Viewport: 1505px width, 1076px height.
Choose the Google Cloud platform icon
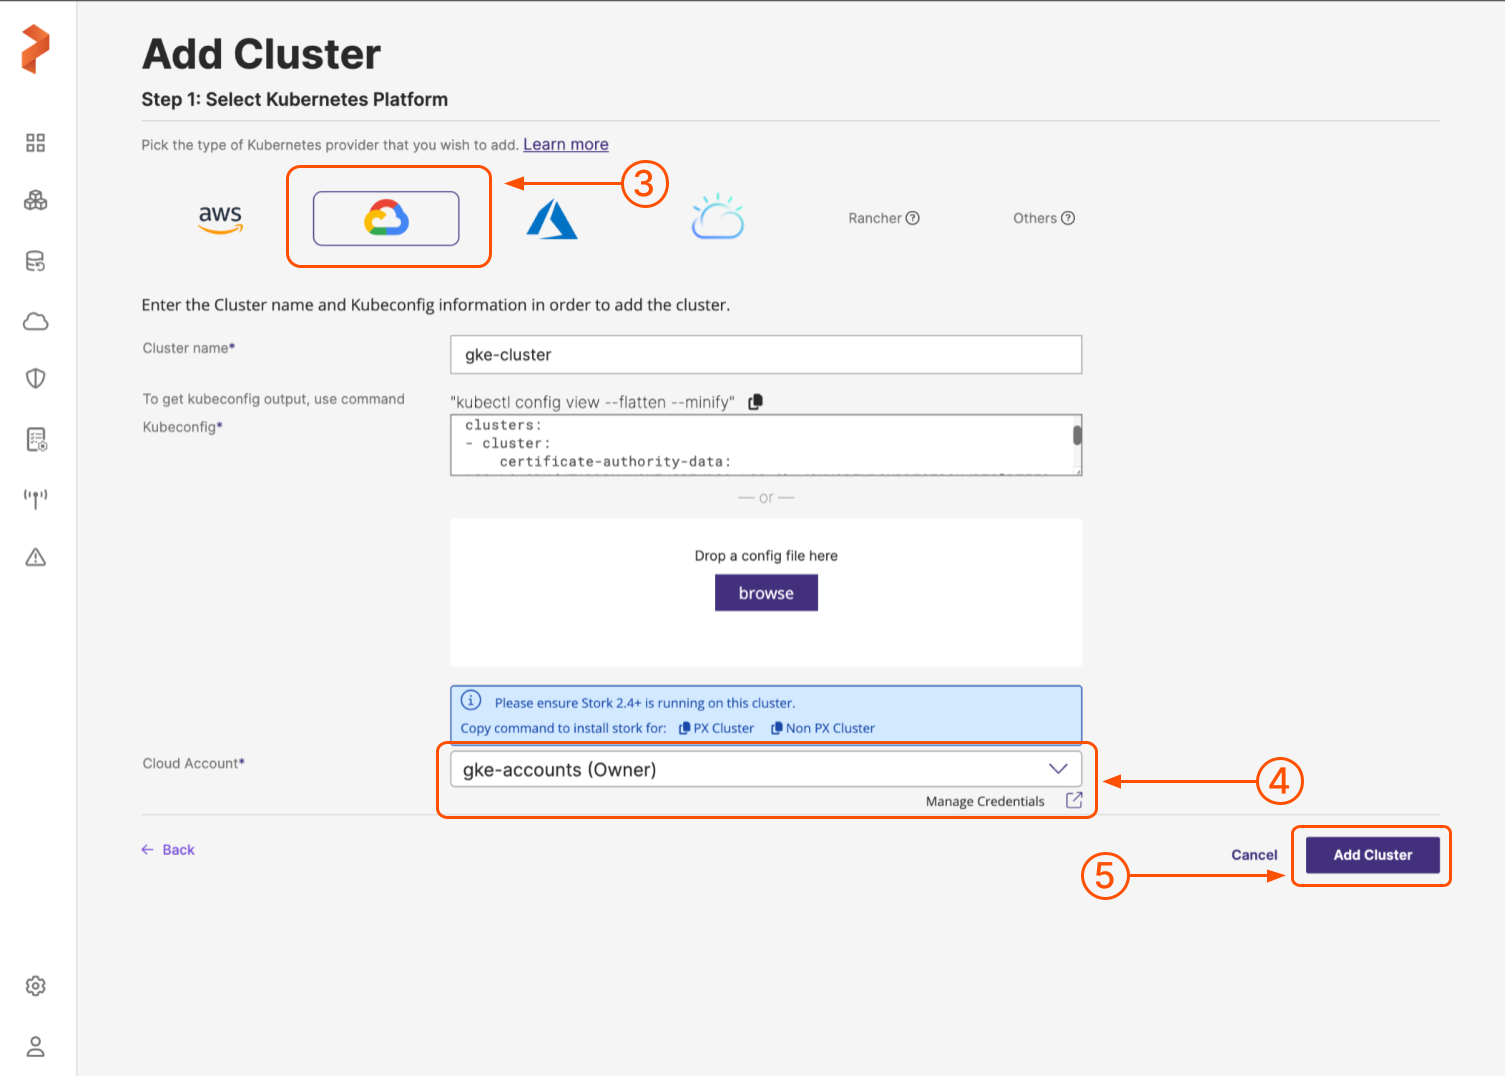(386, 218)
